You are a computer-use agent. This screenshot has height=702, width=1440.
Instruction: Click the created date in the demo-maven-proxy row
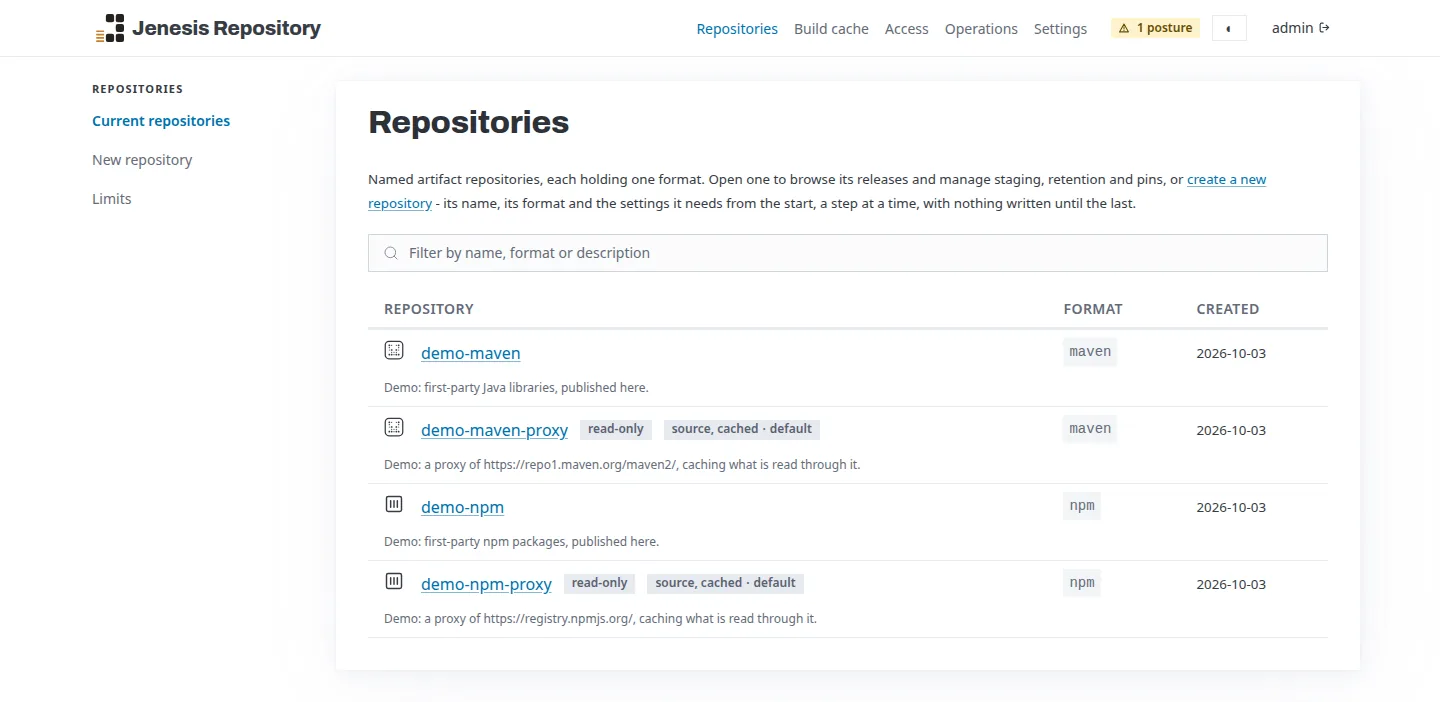pos(1231,430)
